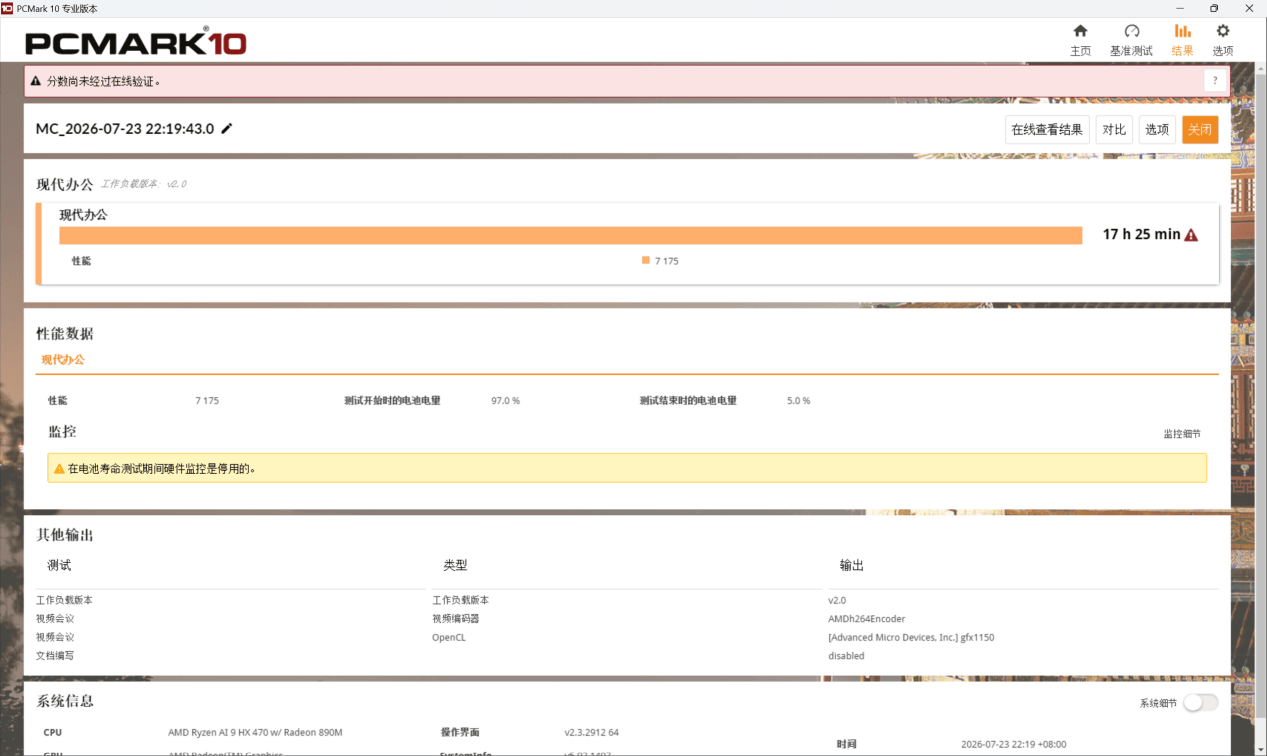Open the 选项 button beside 对比

pyautogui.click(x=1157, y=130)
